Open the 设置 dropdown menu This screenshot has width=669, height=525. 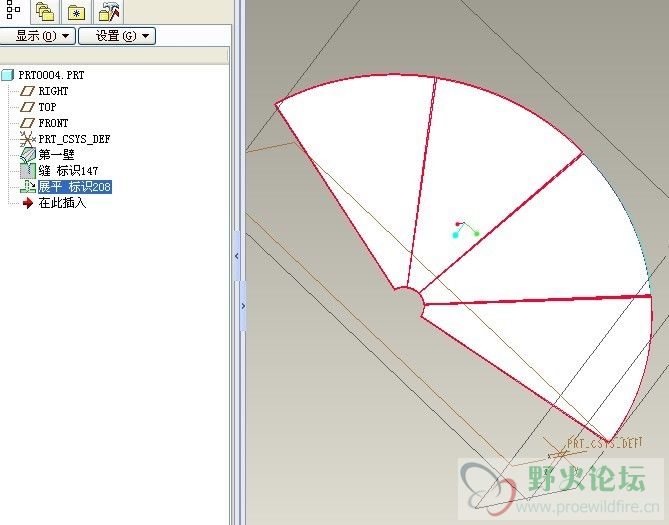[117, 36]
